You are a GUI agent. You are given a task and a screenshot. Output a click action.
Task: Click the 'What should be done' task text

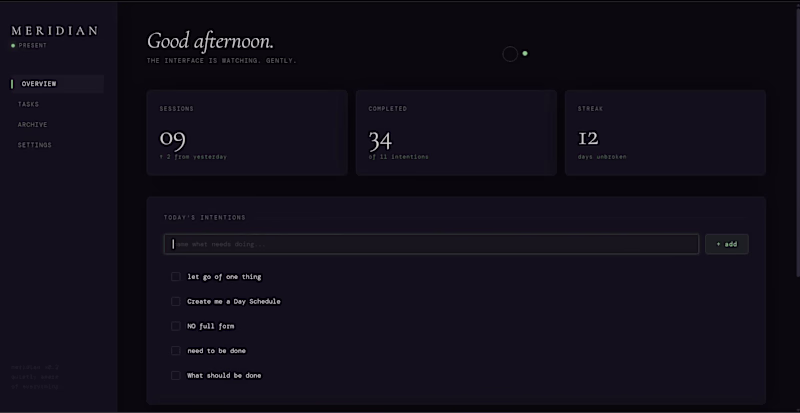pos(224,375)
